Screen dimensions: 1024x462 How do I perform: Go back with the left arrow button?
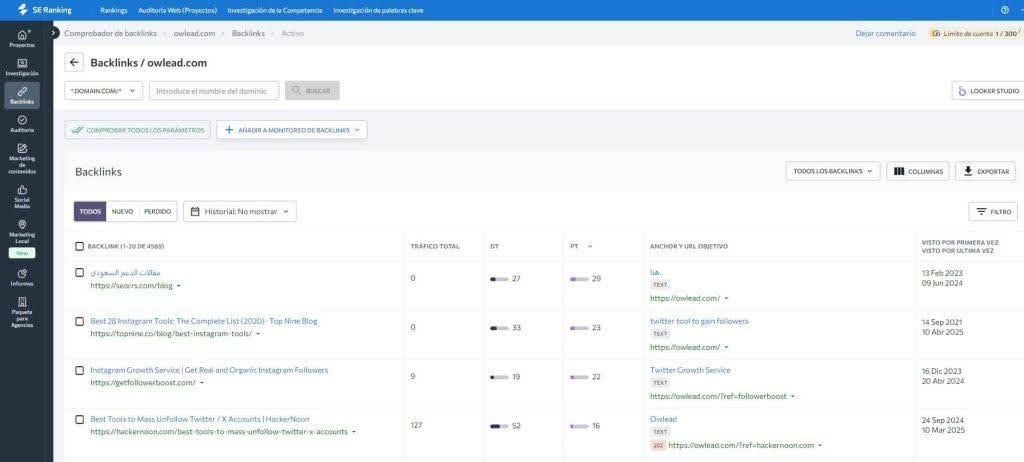pyautogui.click(x=74, y=63)
